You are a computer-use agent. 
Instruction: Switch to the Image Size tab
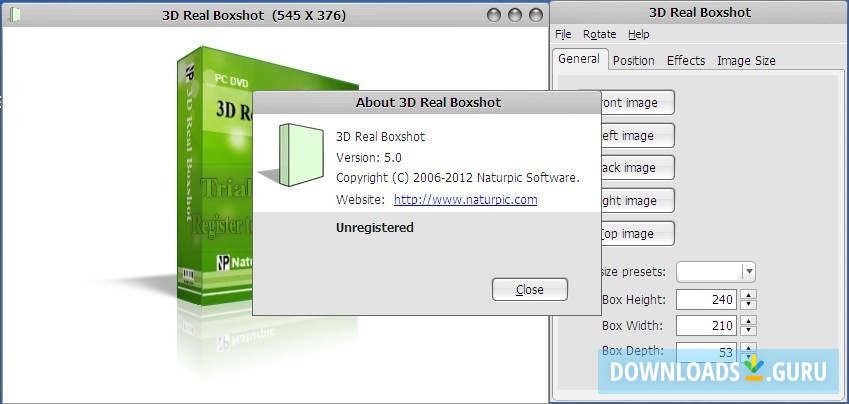tap(746, 61)
